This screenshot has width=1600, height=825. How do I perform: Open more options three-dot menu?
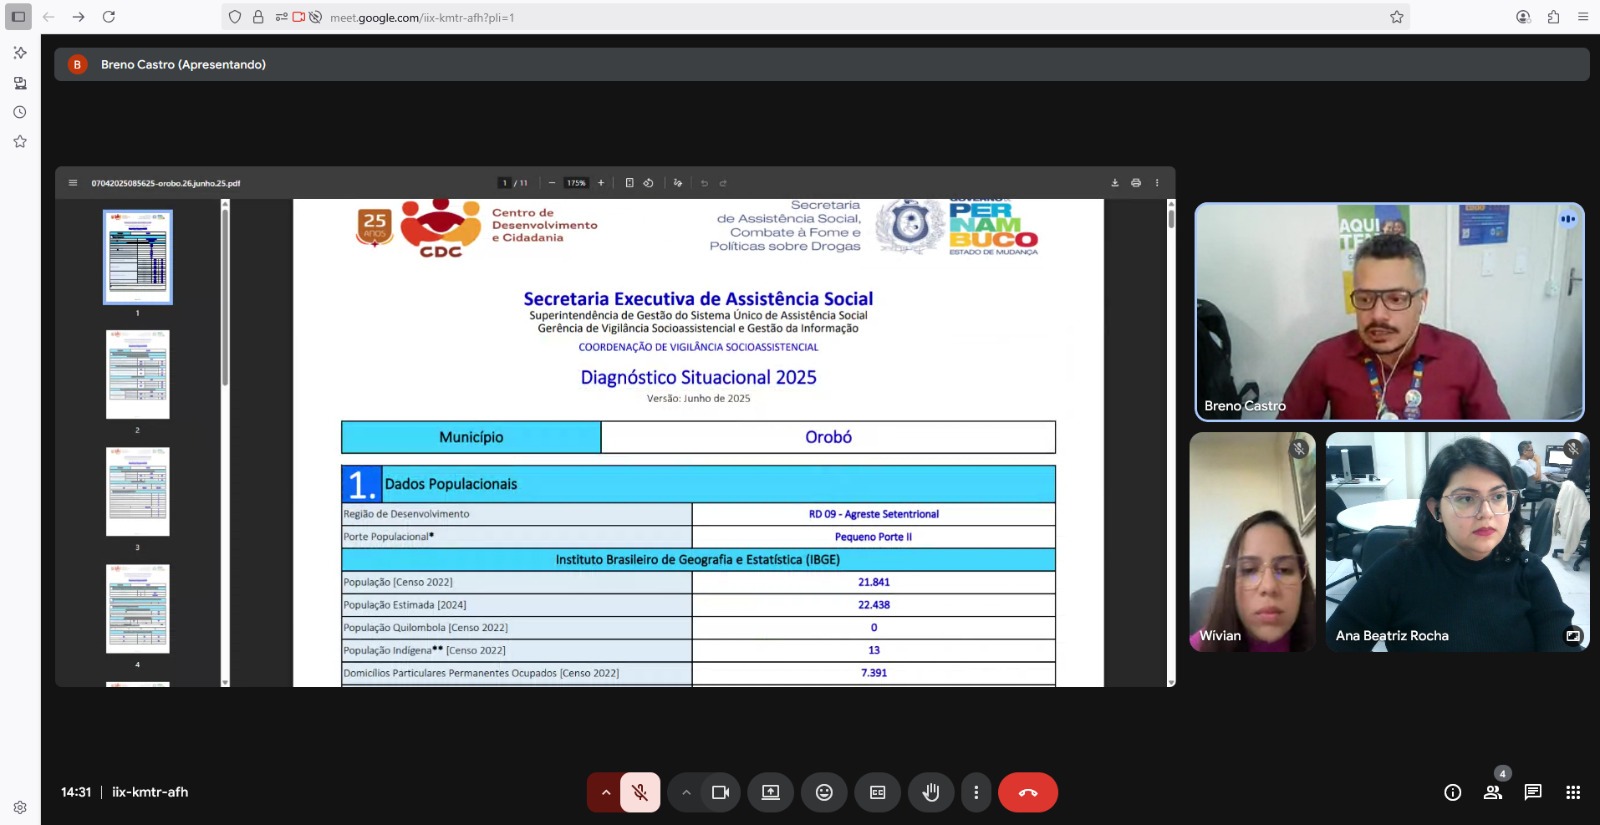pyautogui.click(x=976, y=792)
